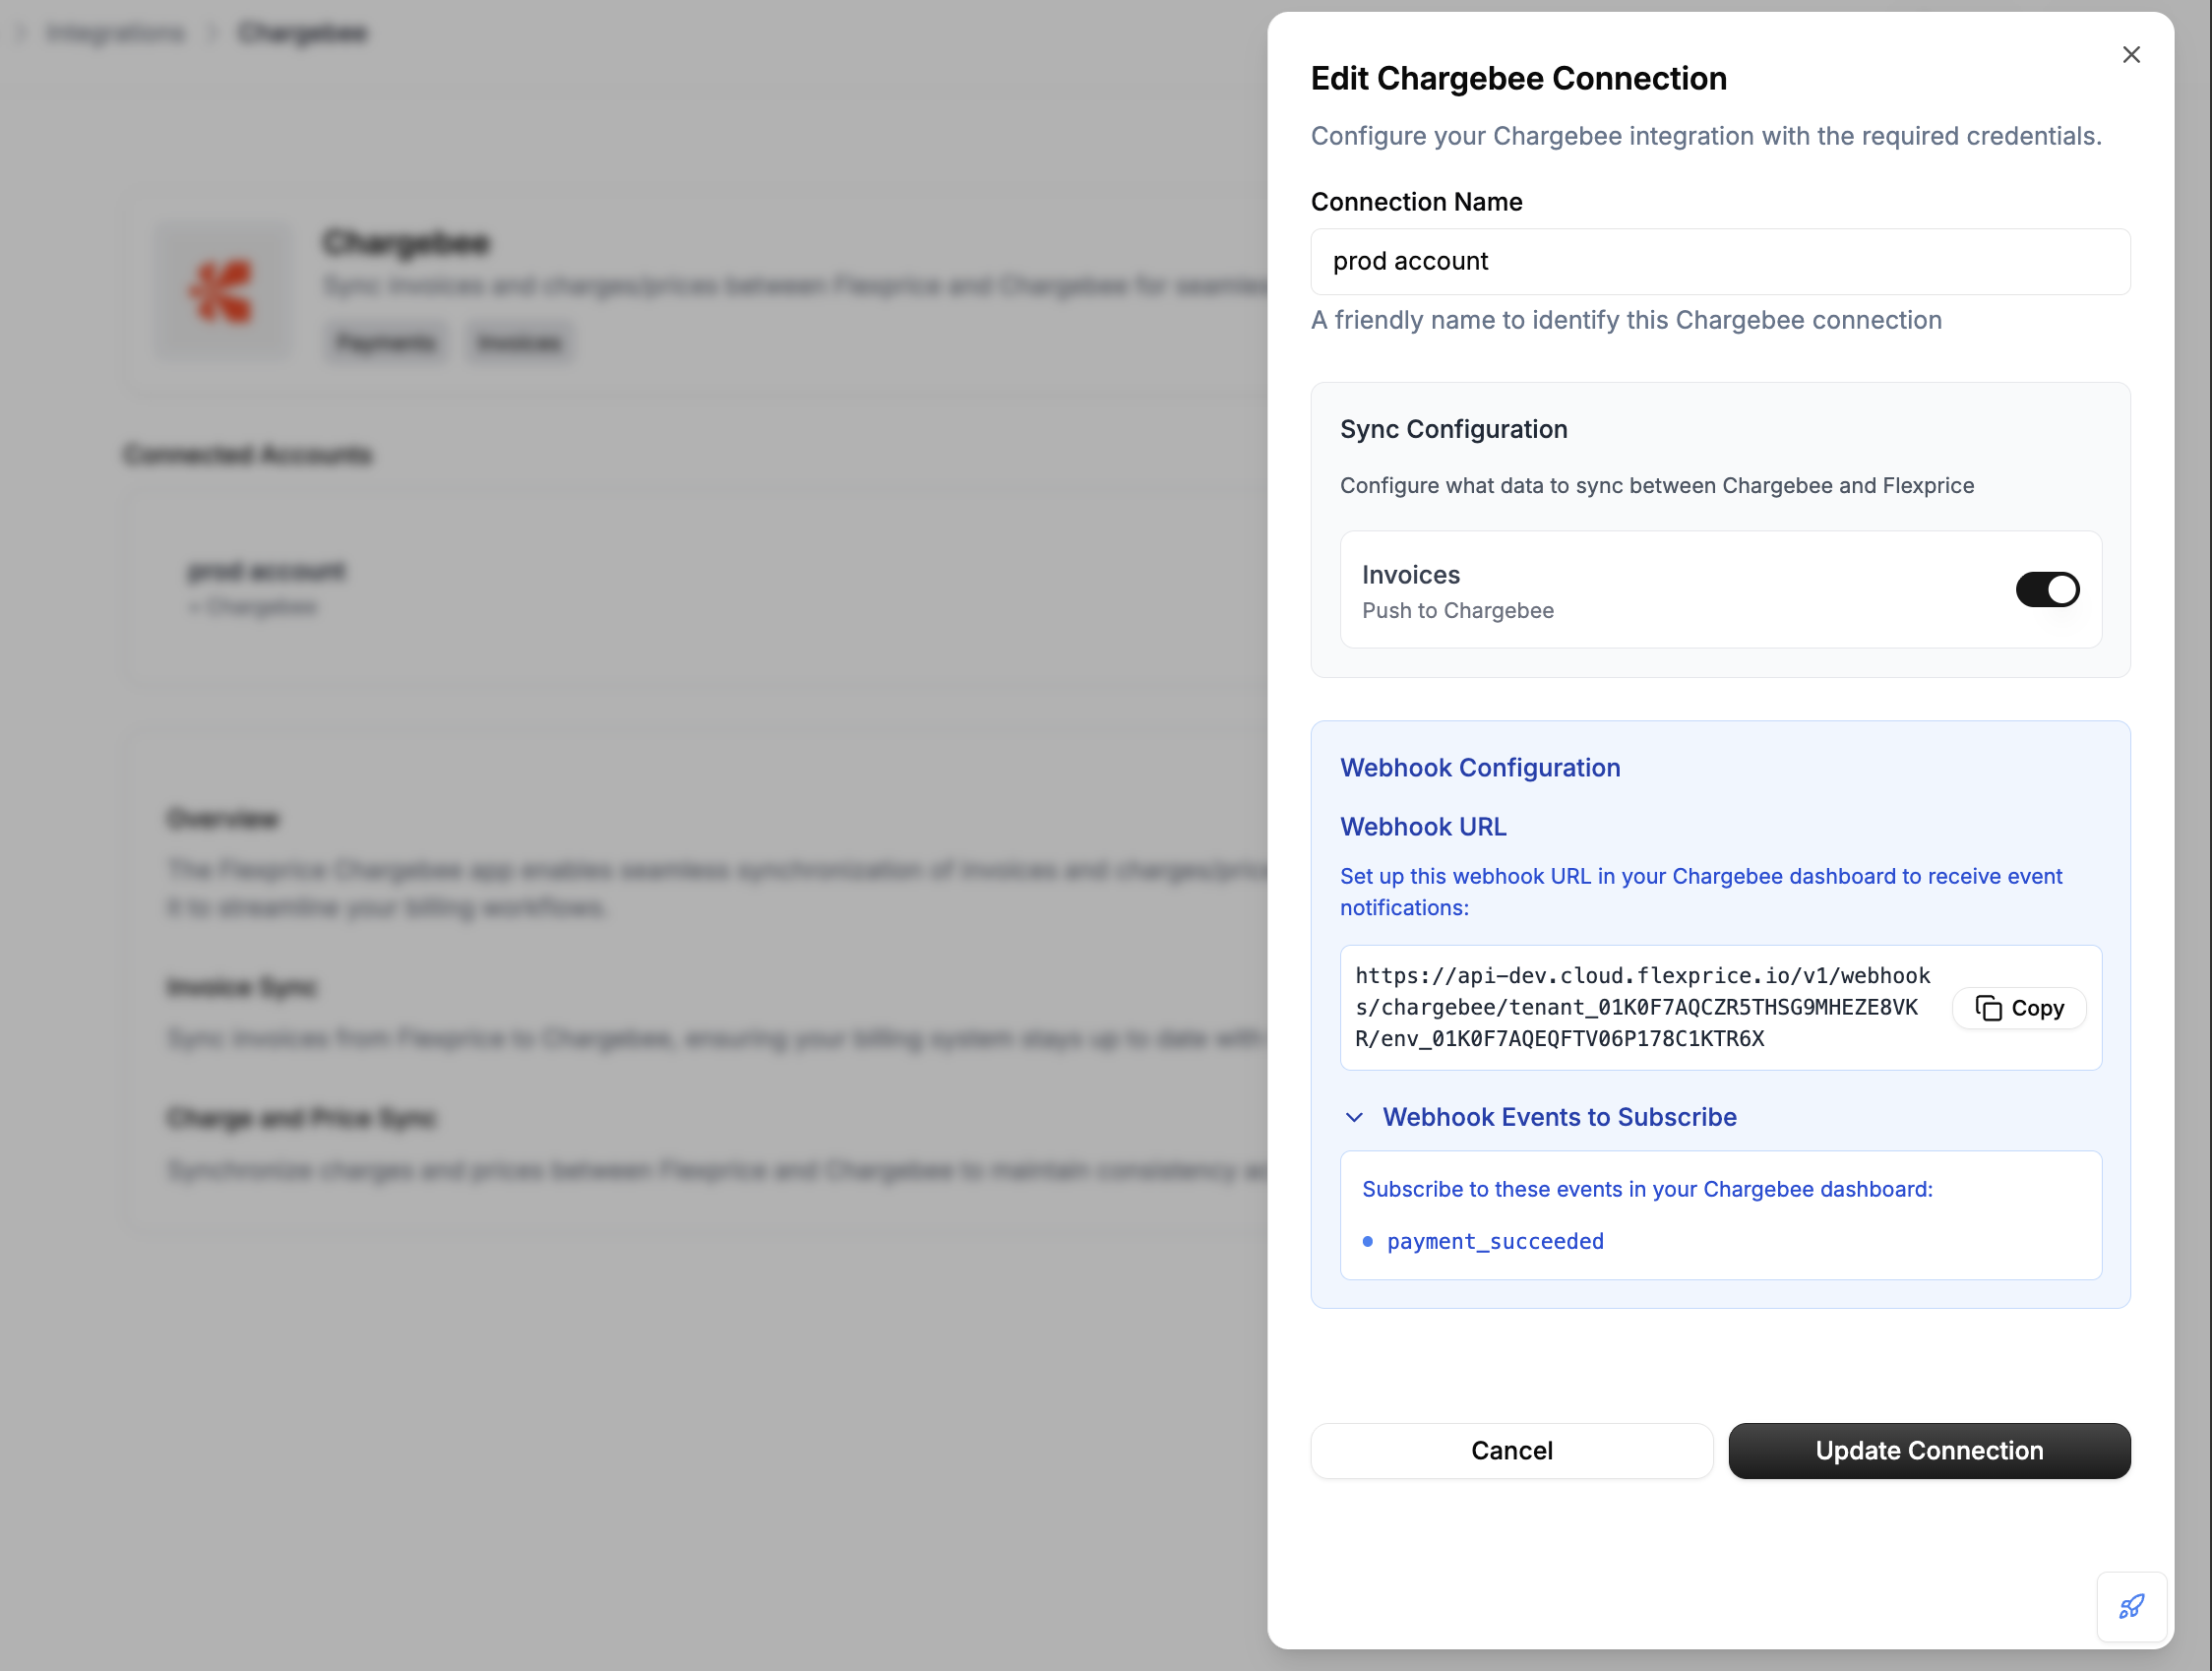Select Chargebee in the breadcrumb trail
Screen dimensions: 2212x1671
pos(302,32)
